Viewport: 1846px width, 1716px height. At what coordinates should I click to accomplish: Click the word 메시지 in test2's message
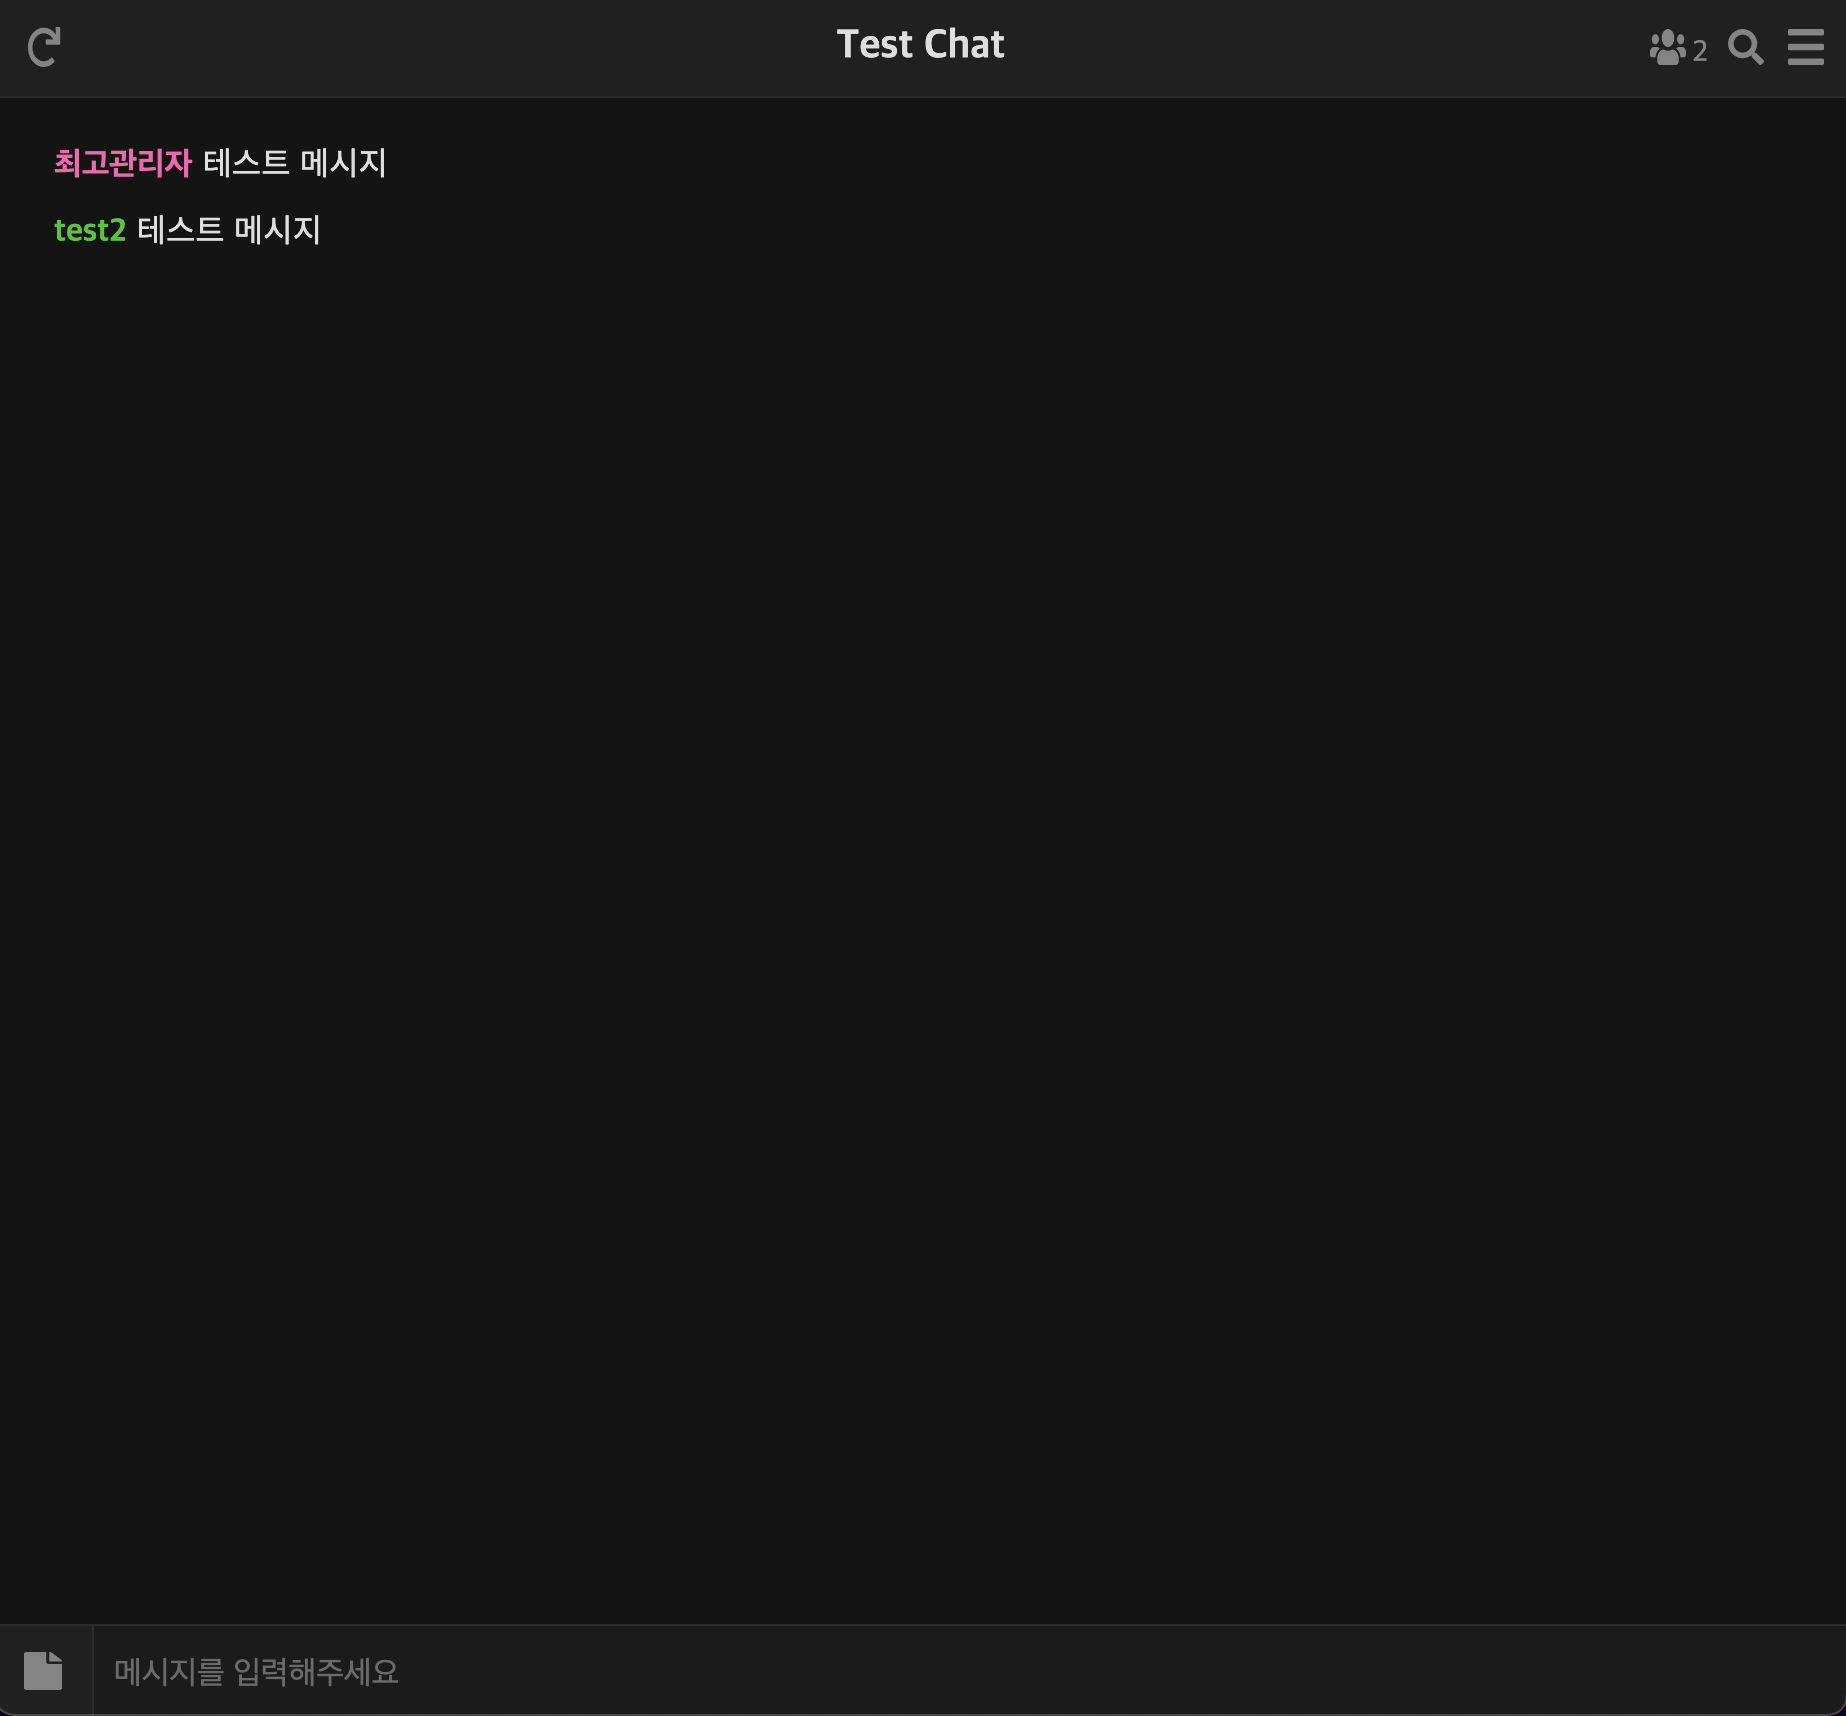tap(277, 230)
